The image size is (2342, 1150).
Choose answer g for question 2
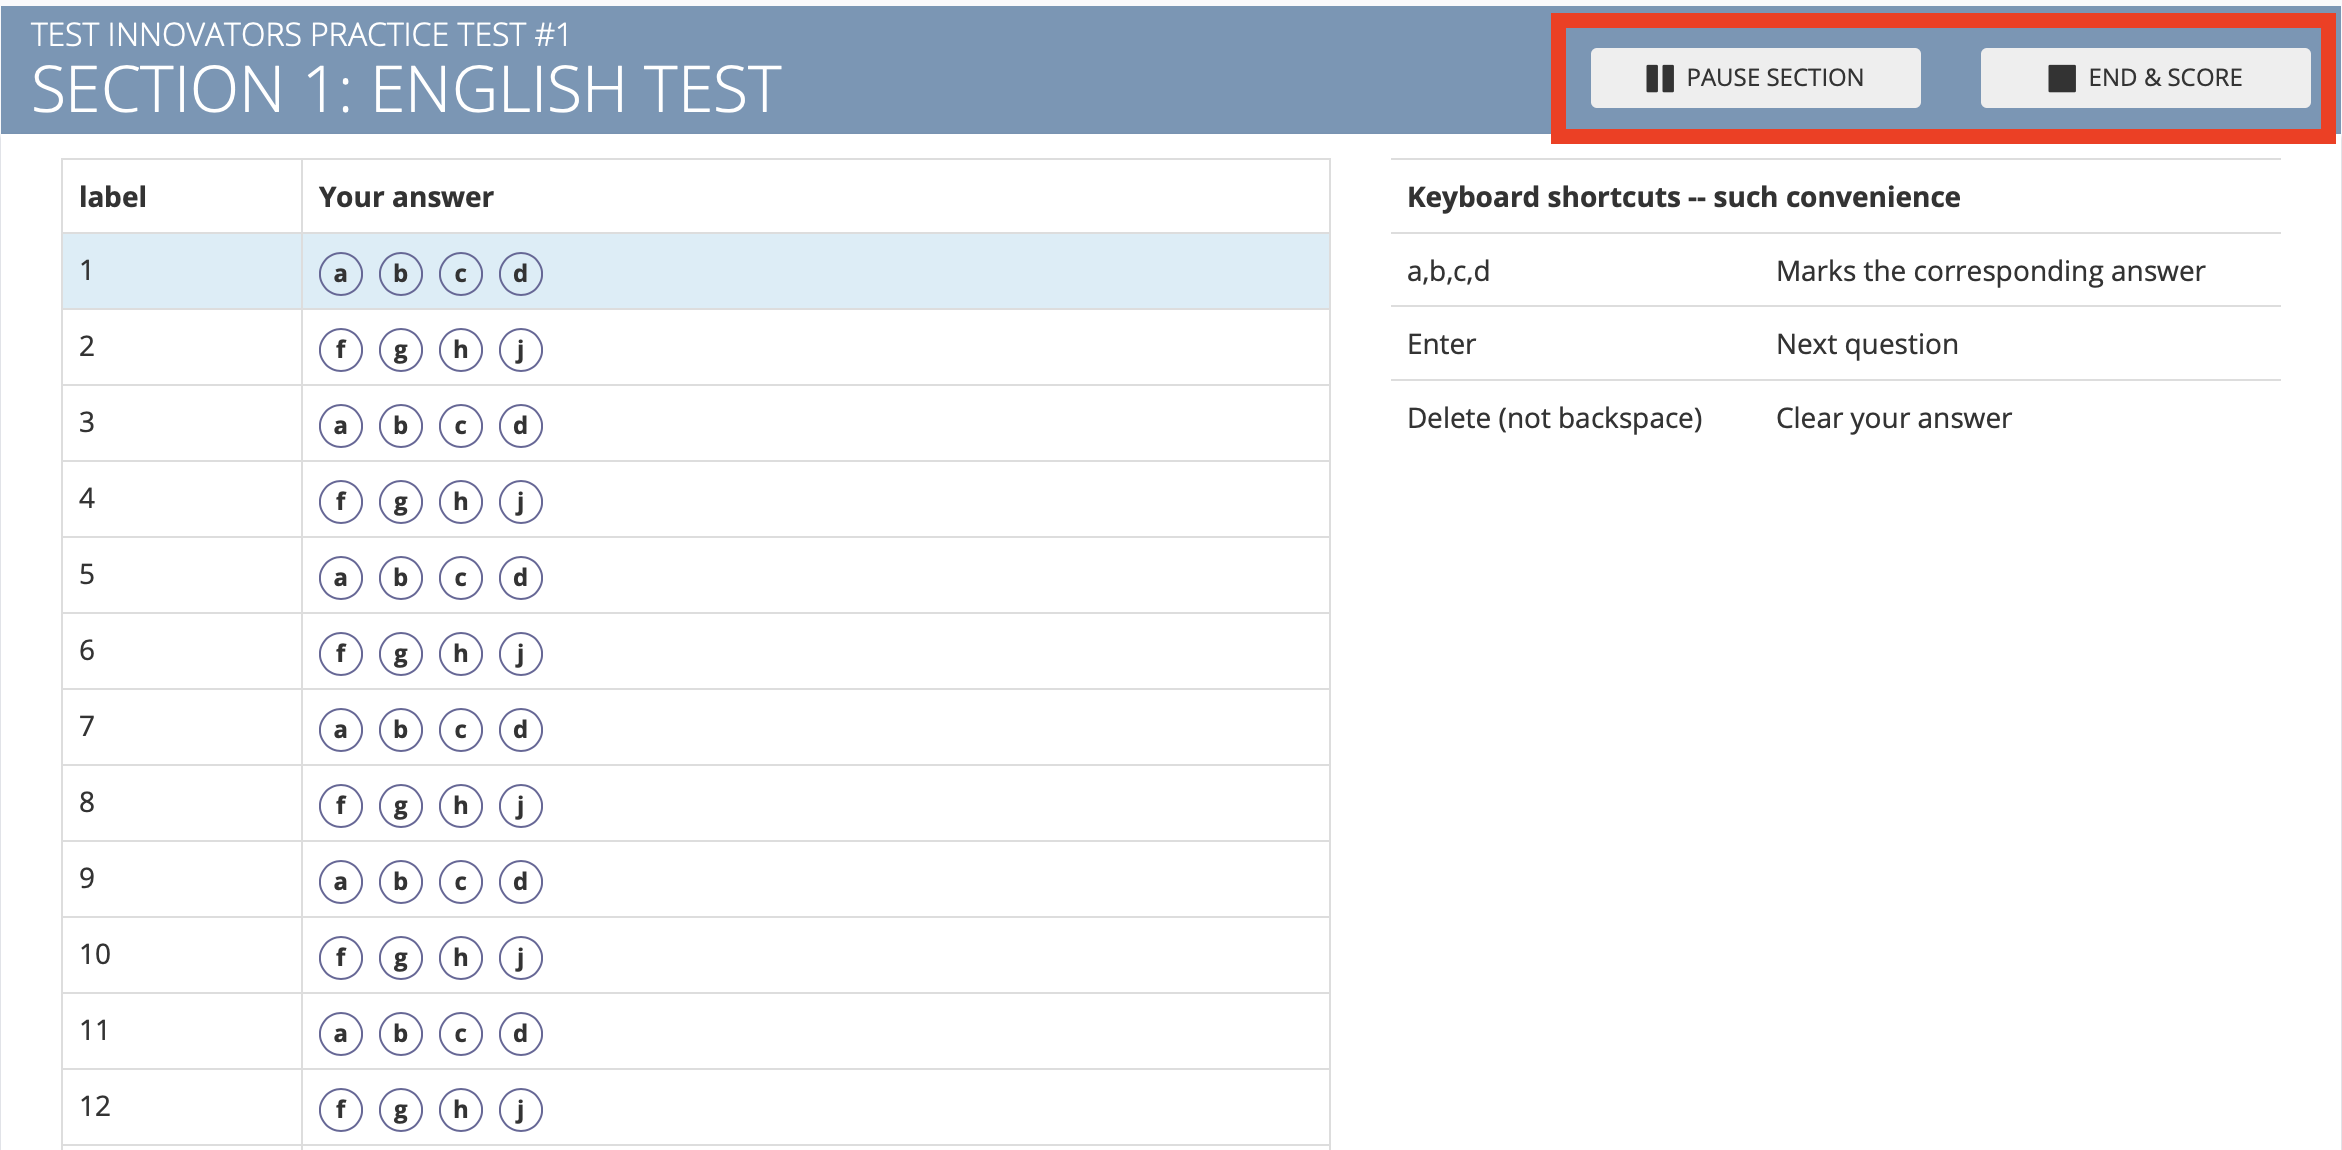click(x=400, y=350)
